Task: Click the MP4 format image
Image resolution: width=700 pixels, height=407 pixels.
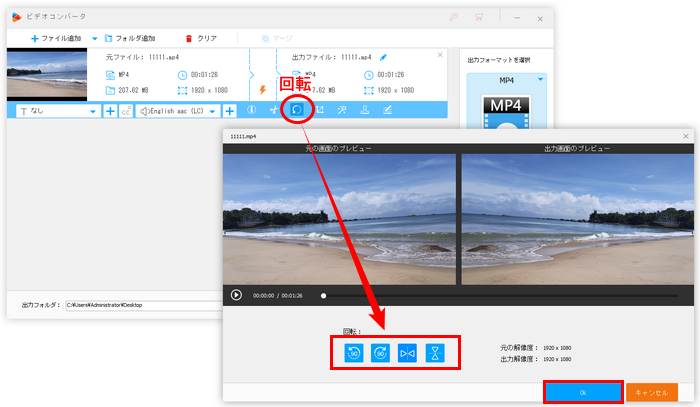Action: [506, 112]
